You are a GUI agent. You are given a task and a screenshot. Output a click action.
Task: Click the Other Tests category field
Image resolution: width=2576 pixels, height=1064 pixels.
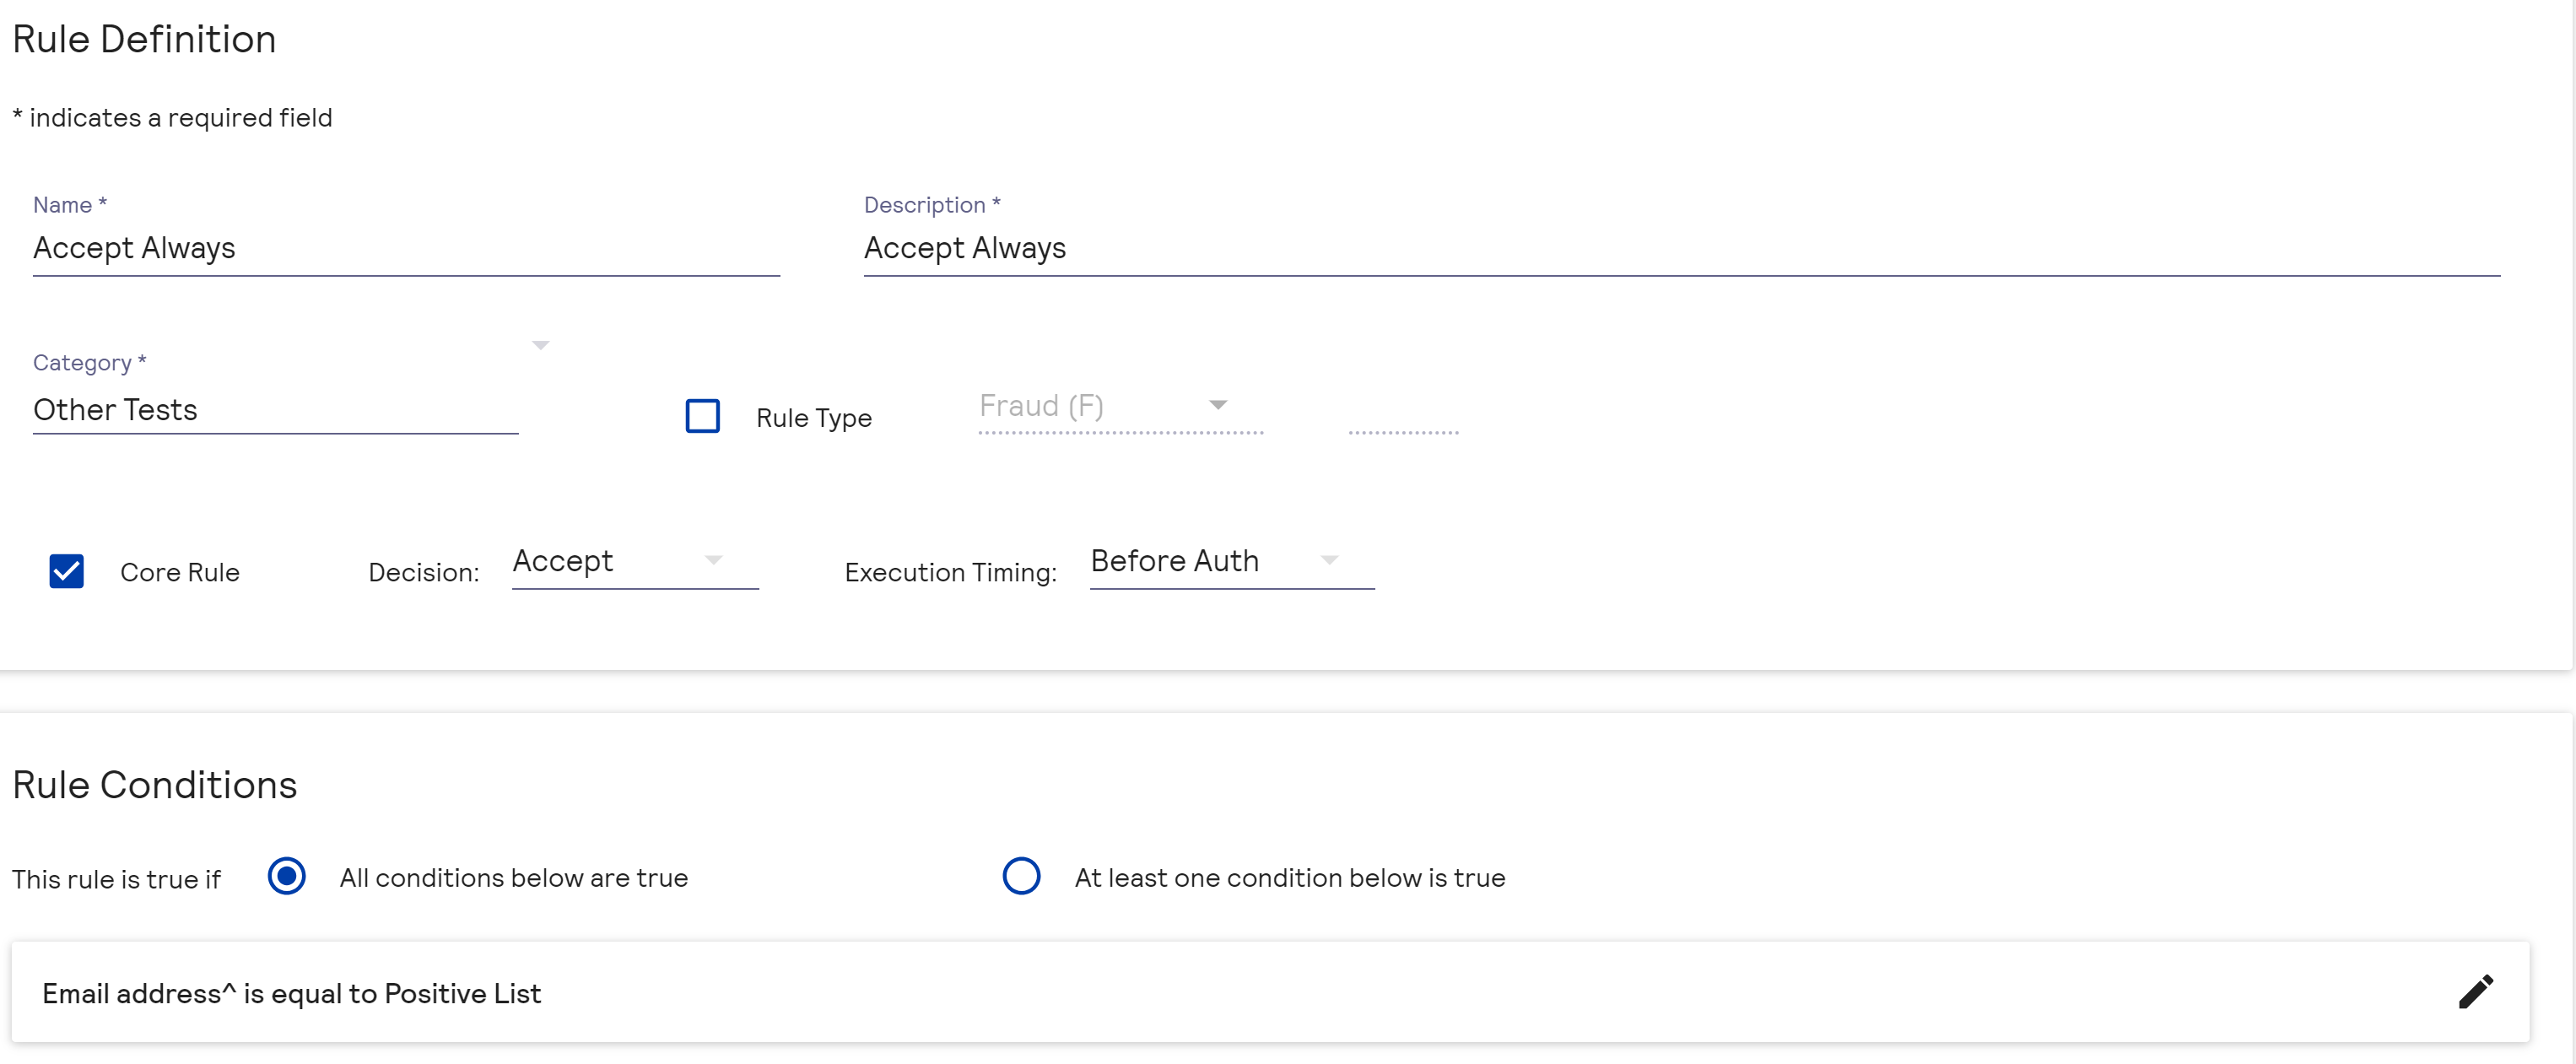(275, 410)
